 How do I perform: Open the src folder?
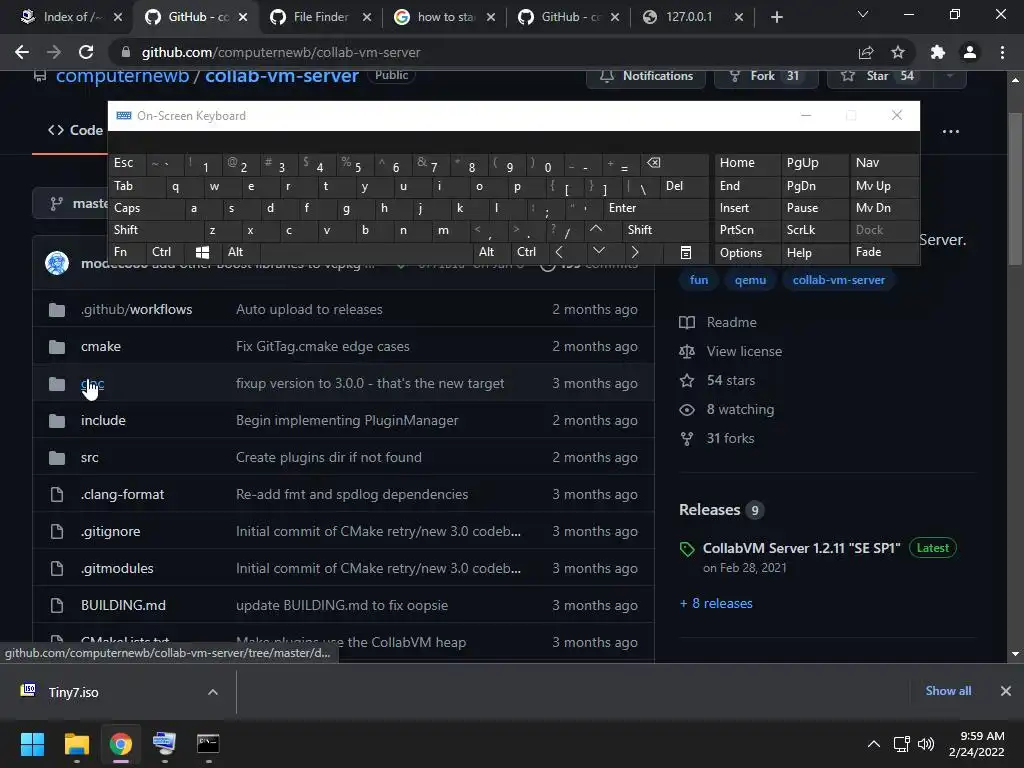[x=89, y=458]
